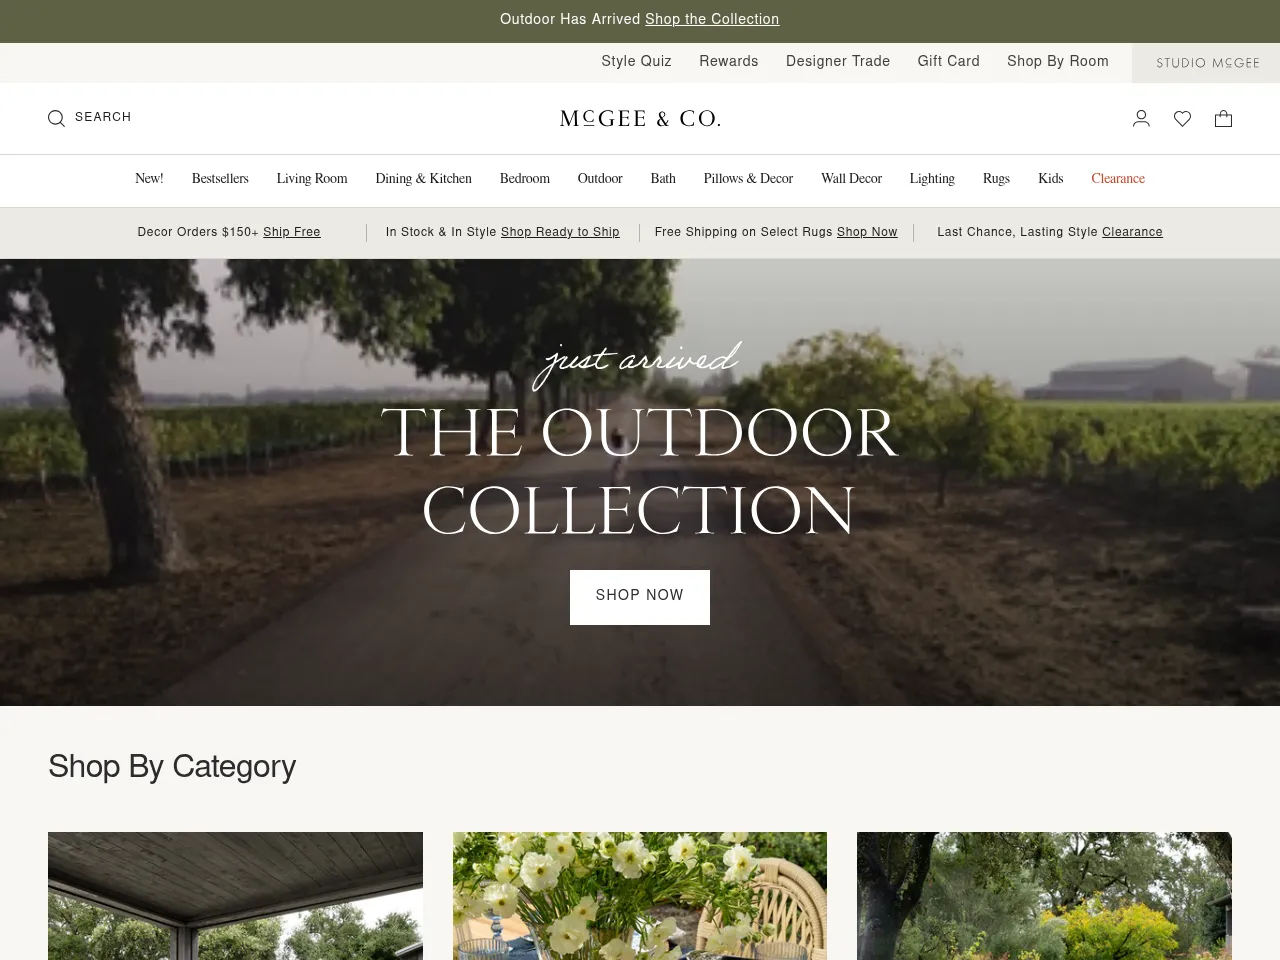1280x960 pixels.
Task: Open the covered porch category thumbnail
Action: tap(235, 896)
